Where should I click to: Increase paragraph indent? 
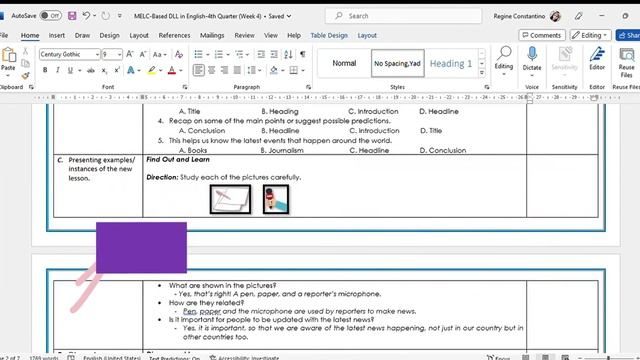coord(274,54)
